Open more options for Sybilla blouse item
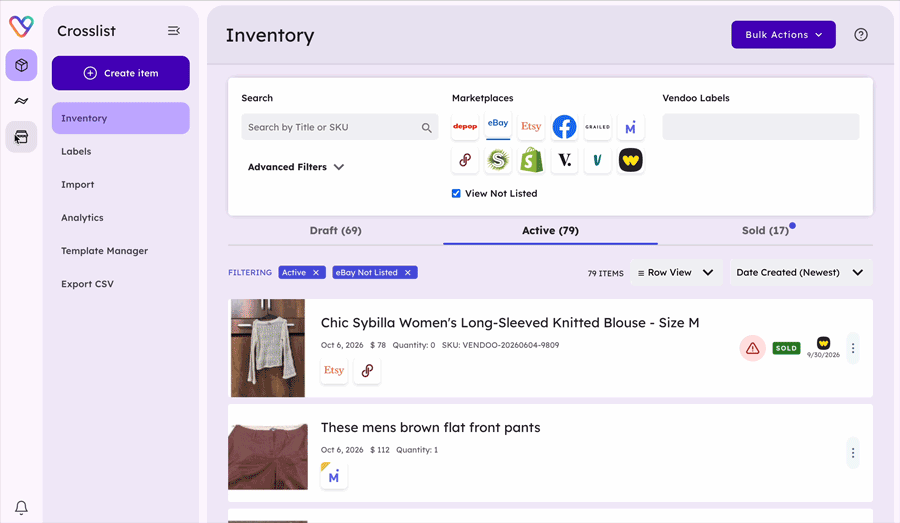This screenshot has height=523, width=900. pyautogui.click(x=853, y=348)
